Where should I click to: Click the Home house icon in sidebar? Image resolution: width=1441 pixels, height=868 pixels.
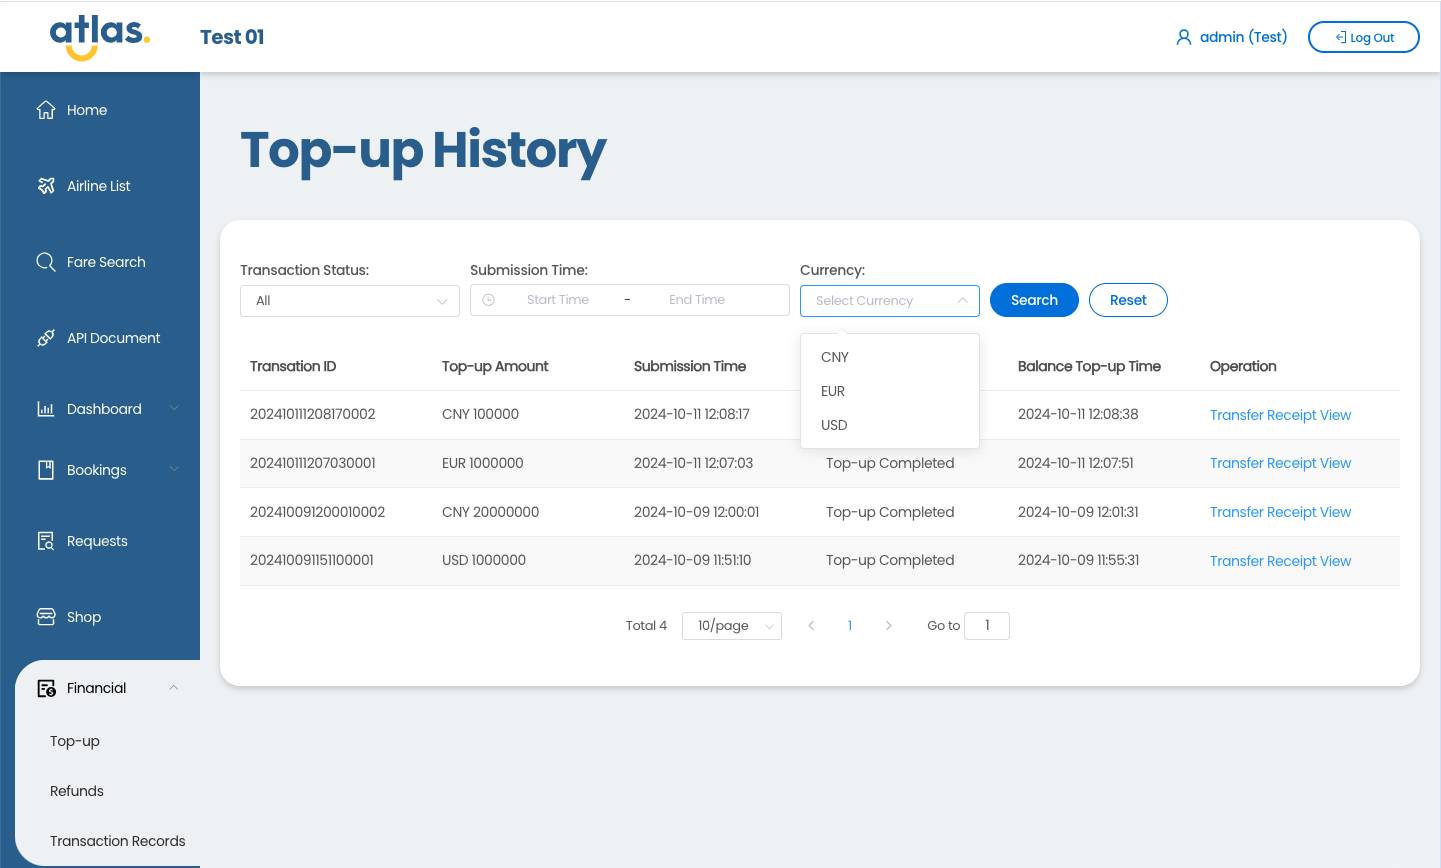point(46,110)
